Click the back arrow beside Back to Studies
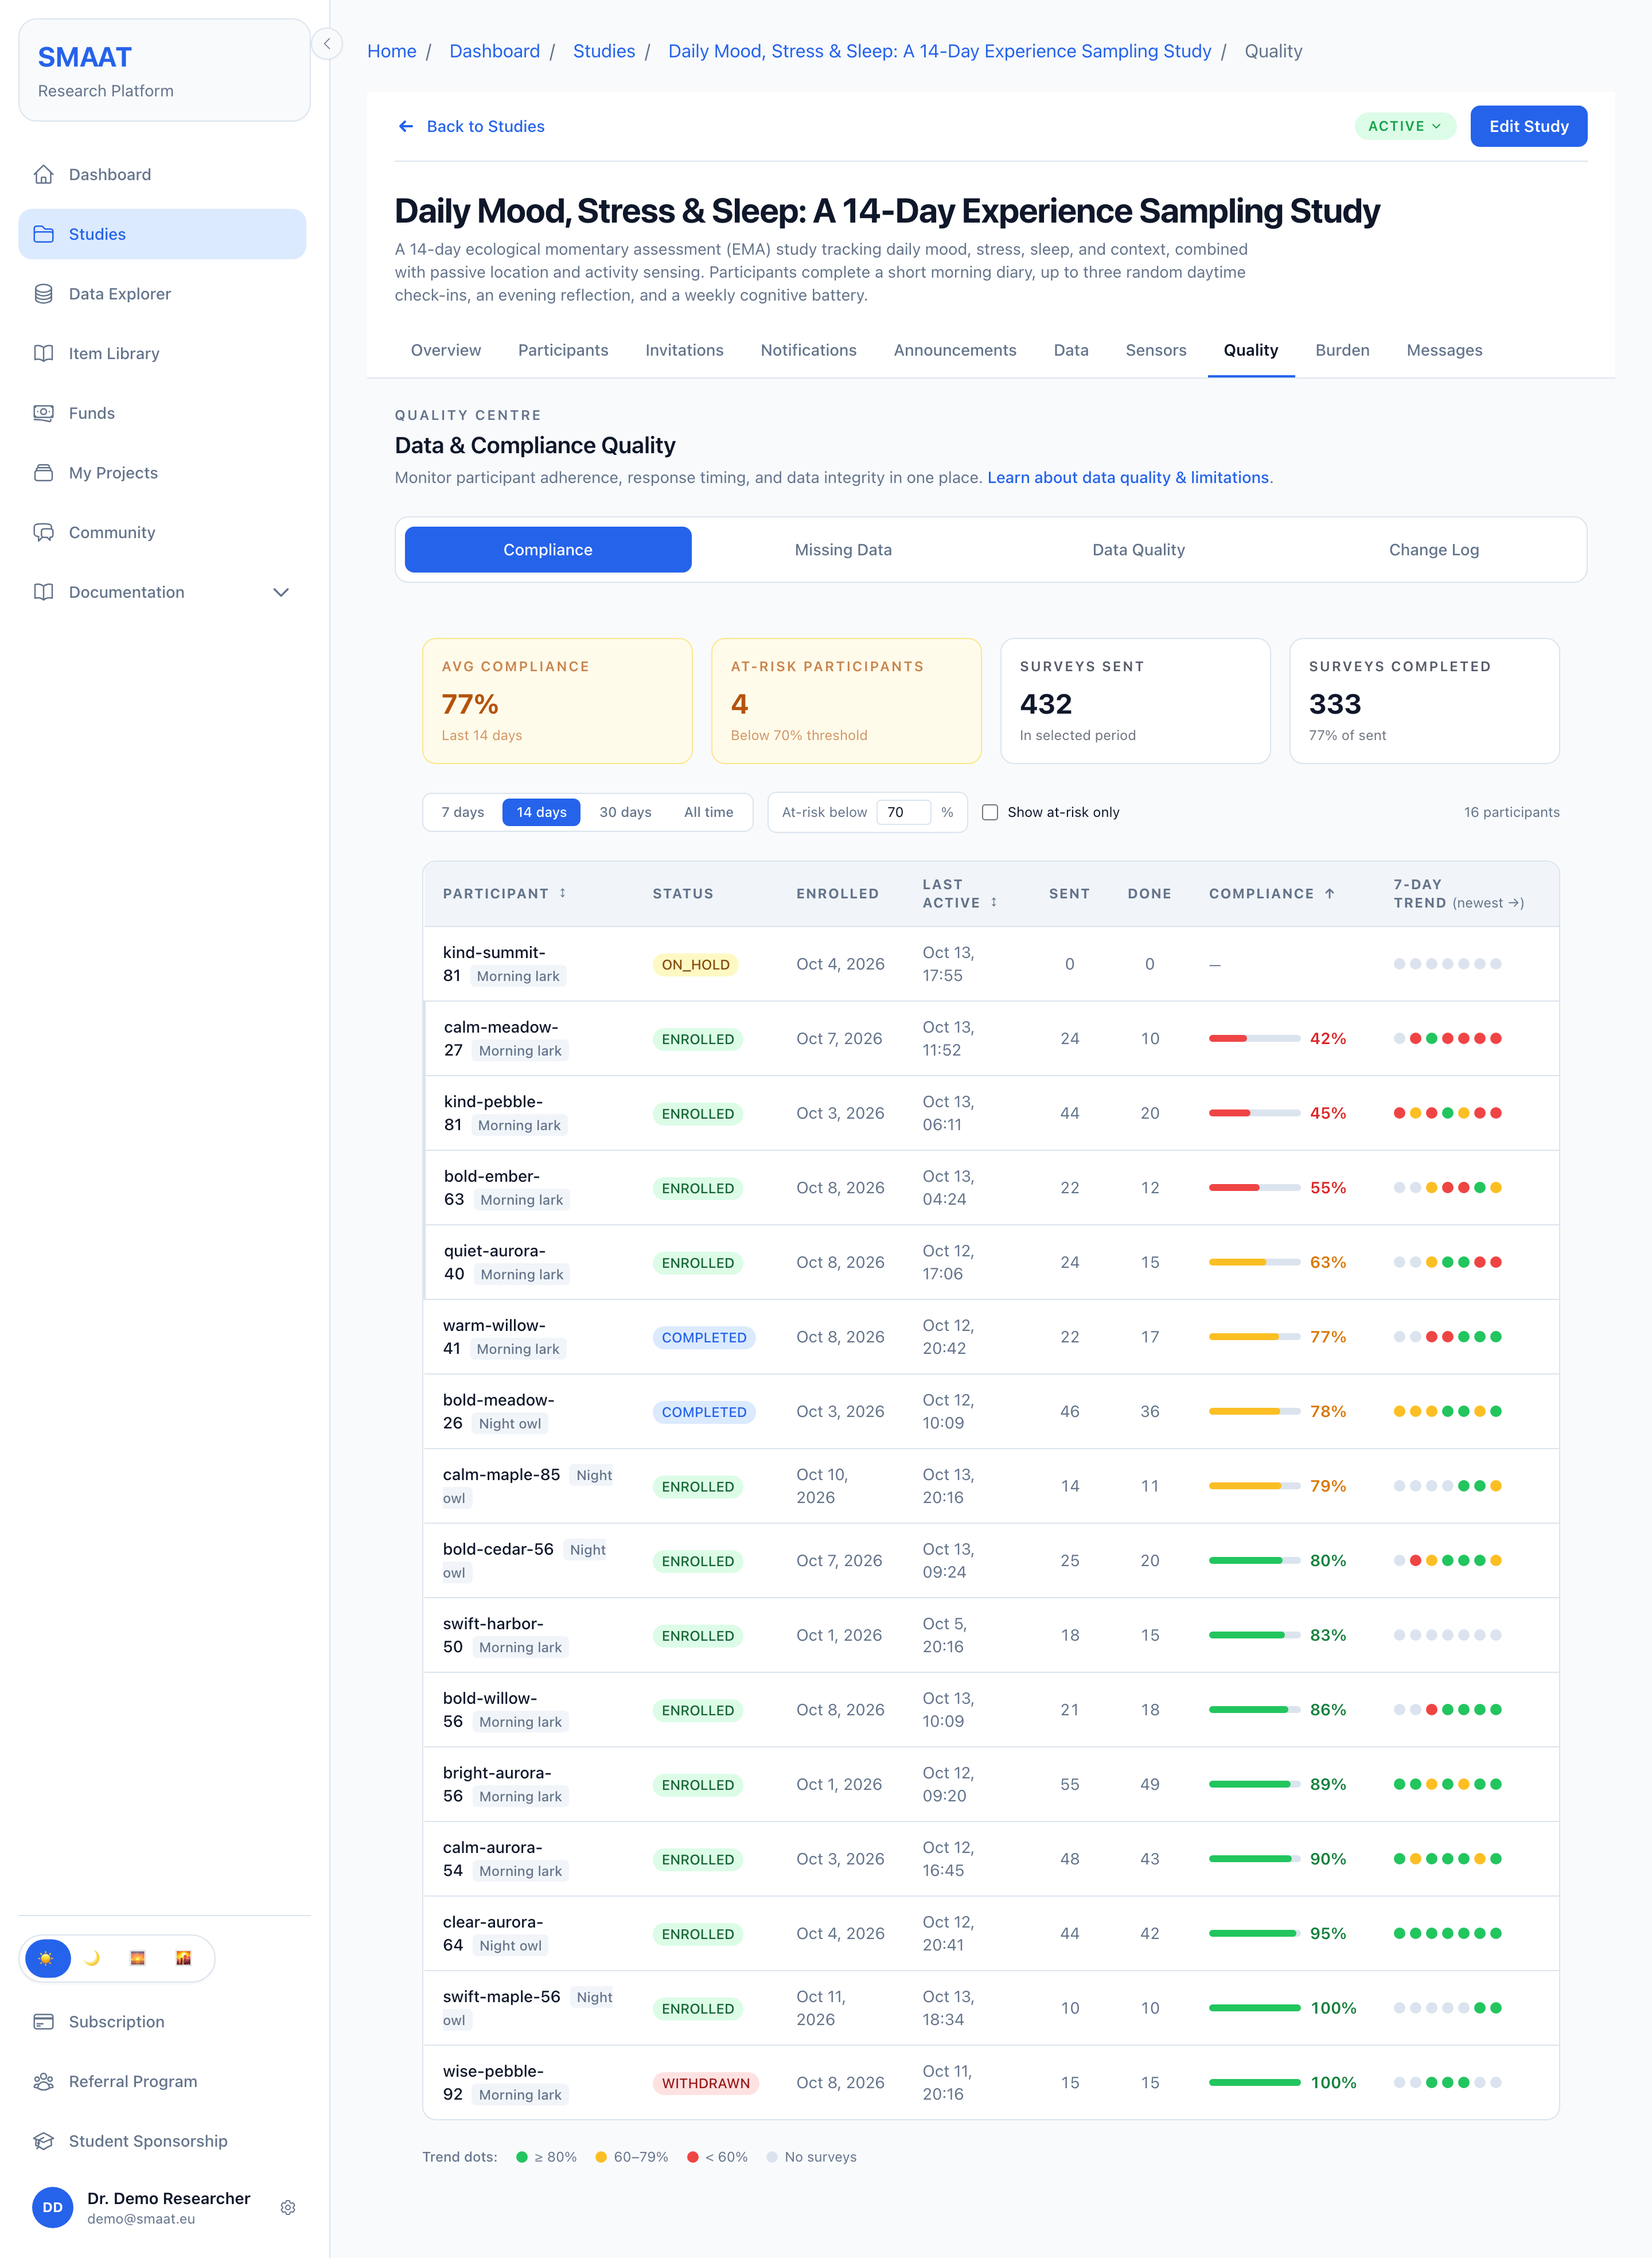This screenshot has width=1652, height=2258. (x=406, y=126)
